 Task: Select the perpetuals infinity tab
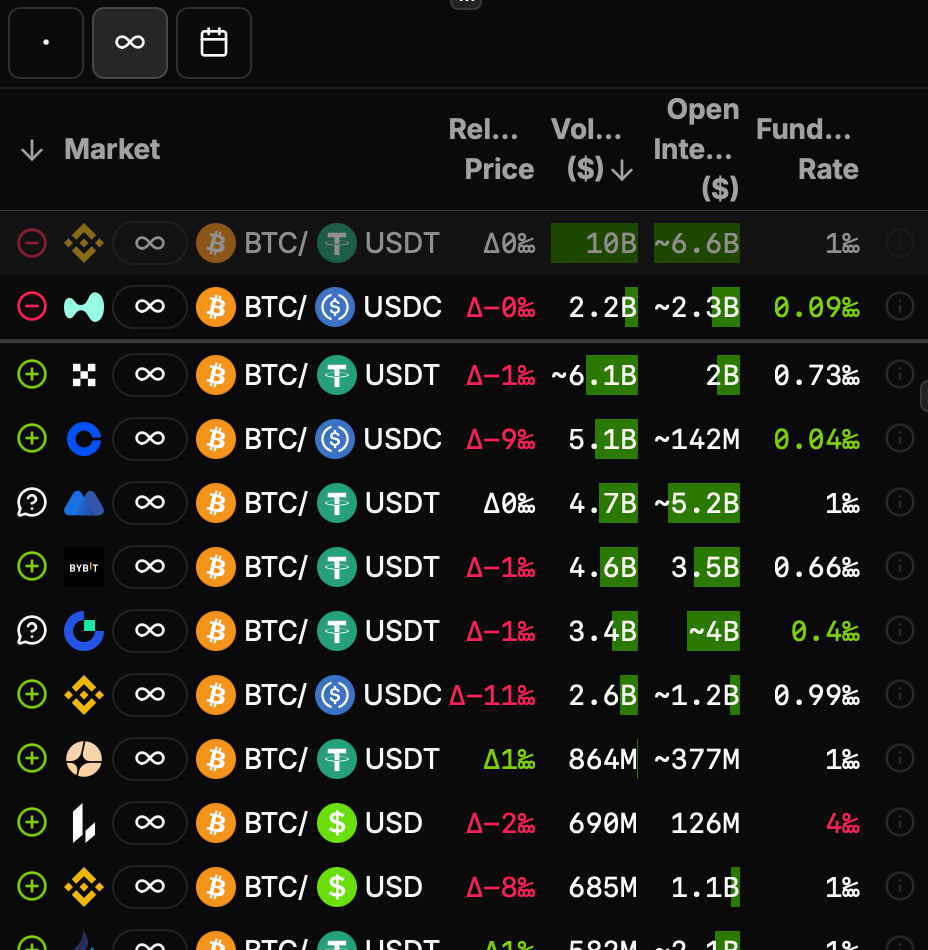point(130,42)
